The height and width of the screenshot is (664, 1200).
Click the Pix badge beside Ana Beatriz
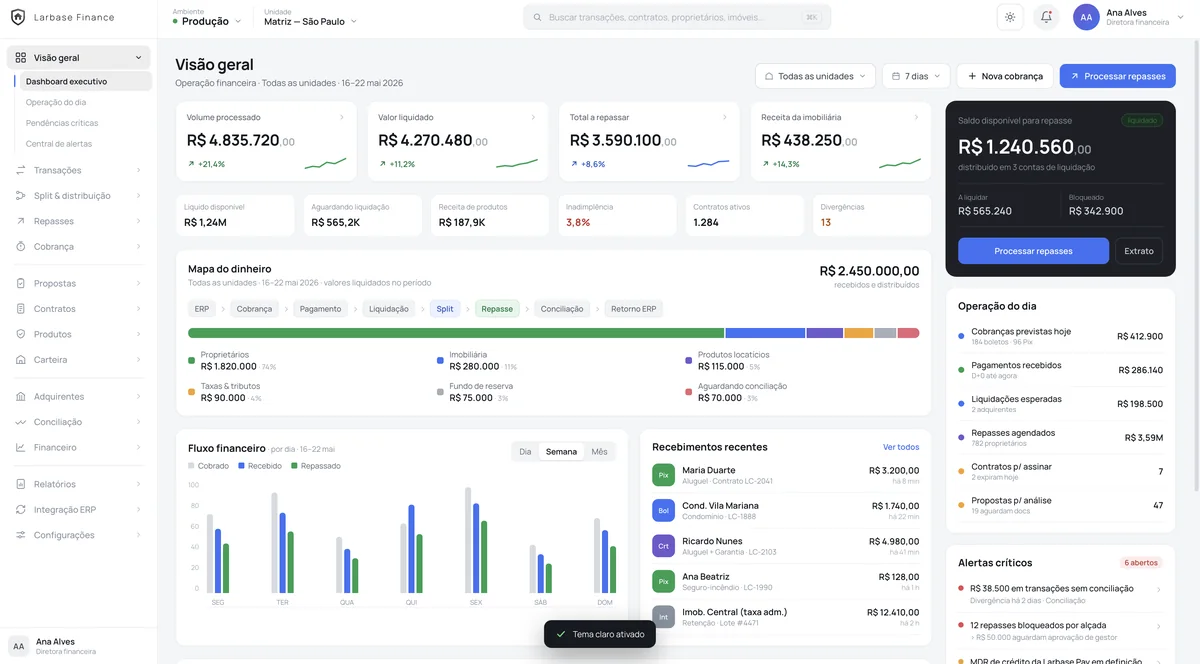pyautogui.click(x=663, y=582)
